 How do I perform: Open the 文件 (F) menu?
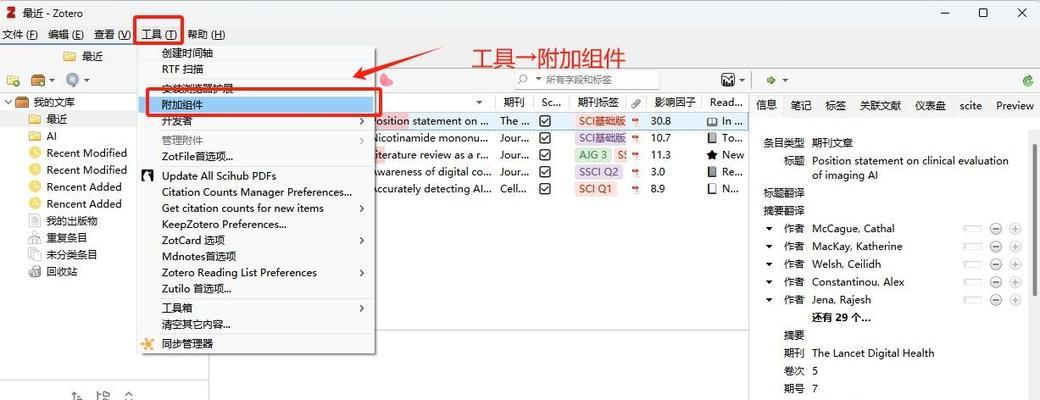point(21,34)
